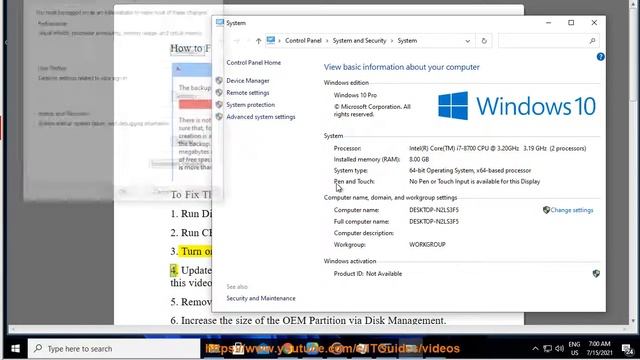Image resolution: width=640 pixels, height=360 pixels.
Task: Click the heading View basic information about your computer
Action: pyautogui.click(x=402, y=67)
